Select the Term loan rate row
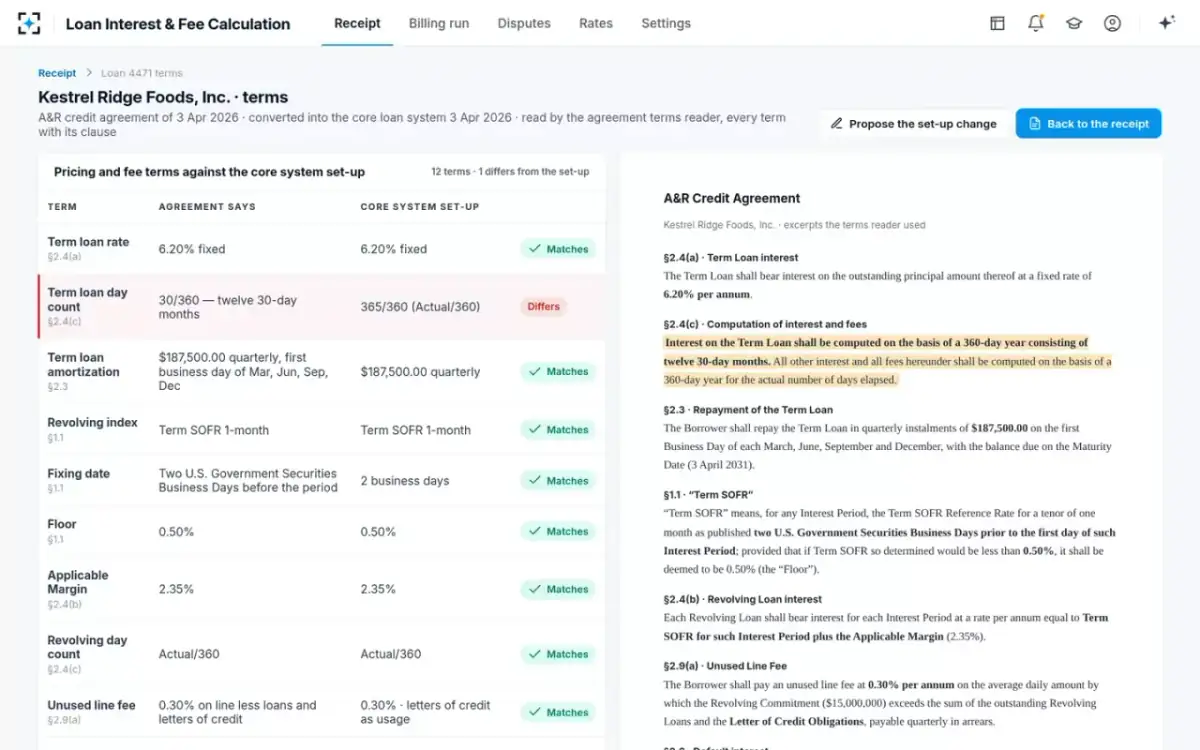This screenshot has height=750, width=1200. coord(321,249)
